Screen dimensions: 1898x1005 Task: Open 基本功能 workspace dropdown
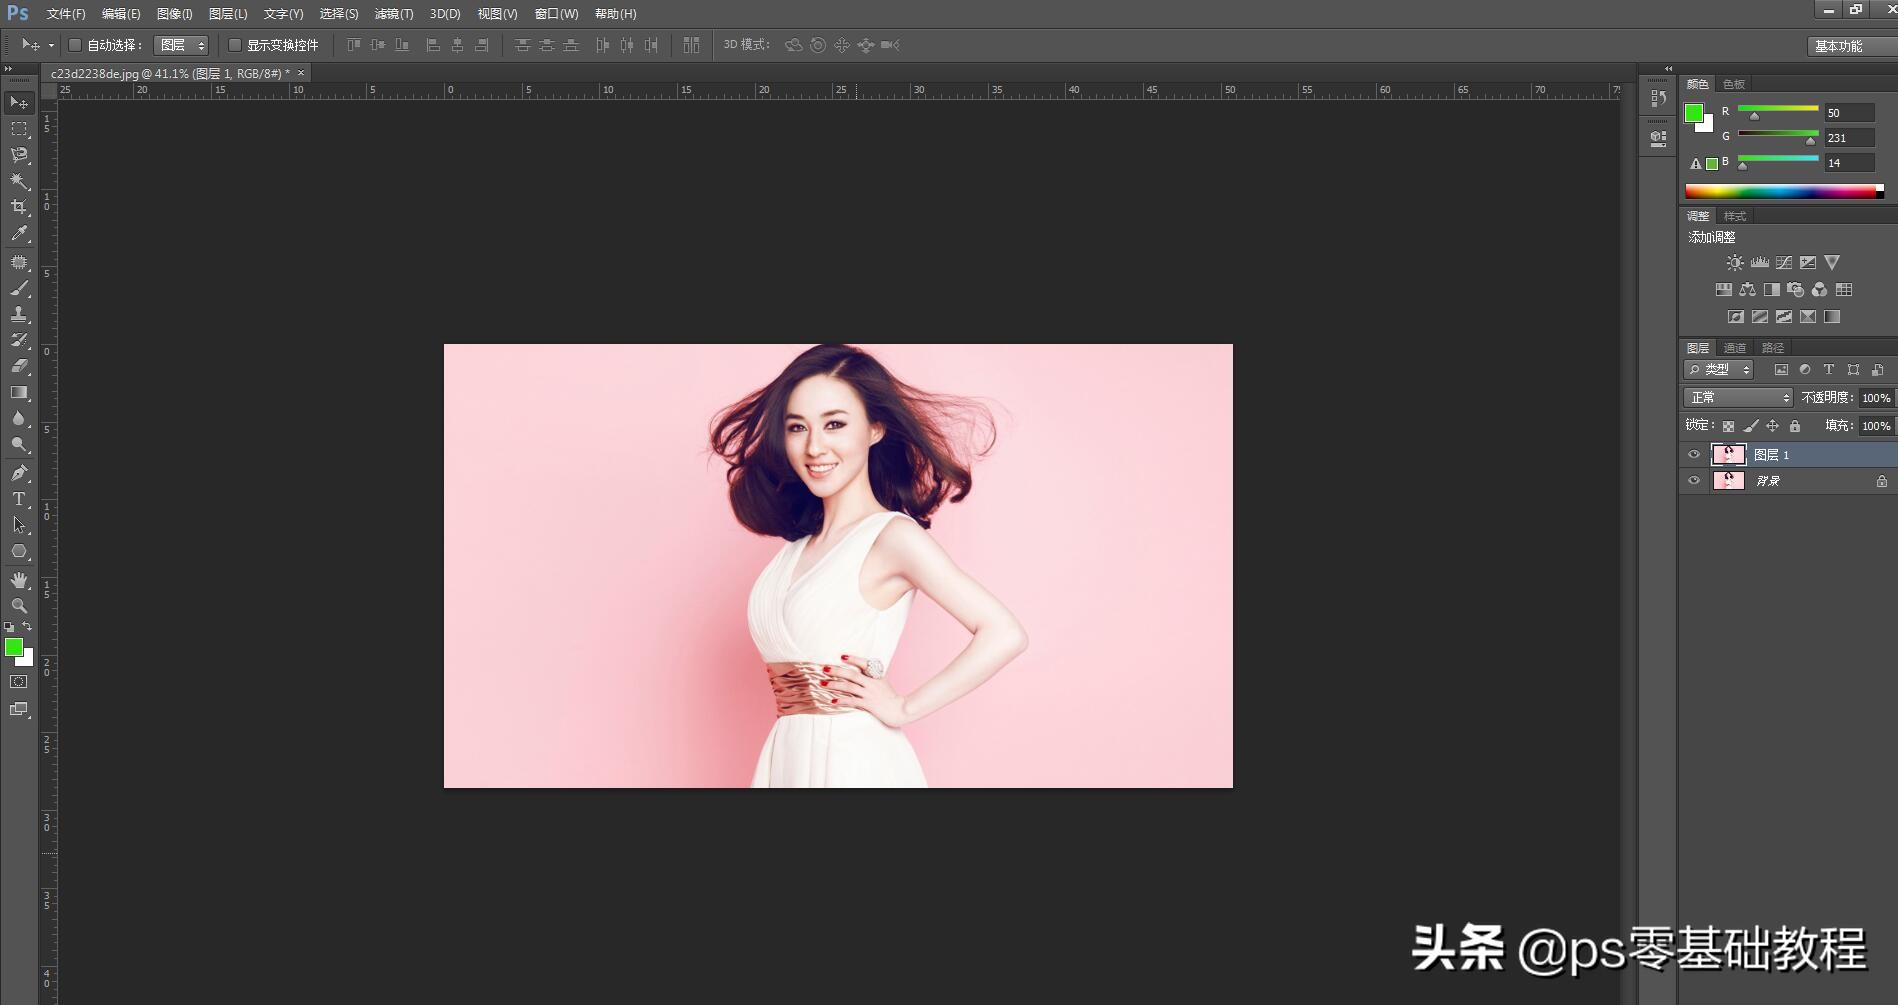point(1852,46)
